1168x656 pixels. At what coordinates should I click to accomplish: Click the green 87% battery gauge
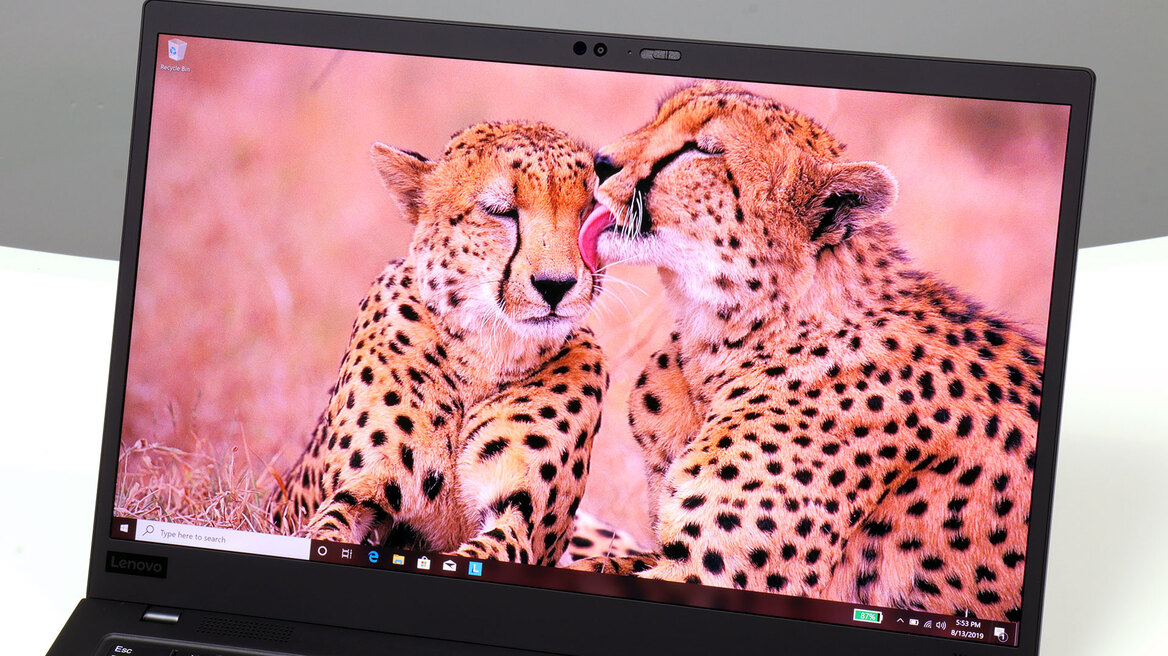[x=867, y=617]
